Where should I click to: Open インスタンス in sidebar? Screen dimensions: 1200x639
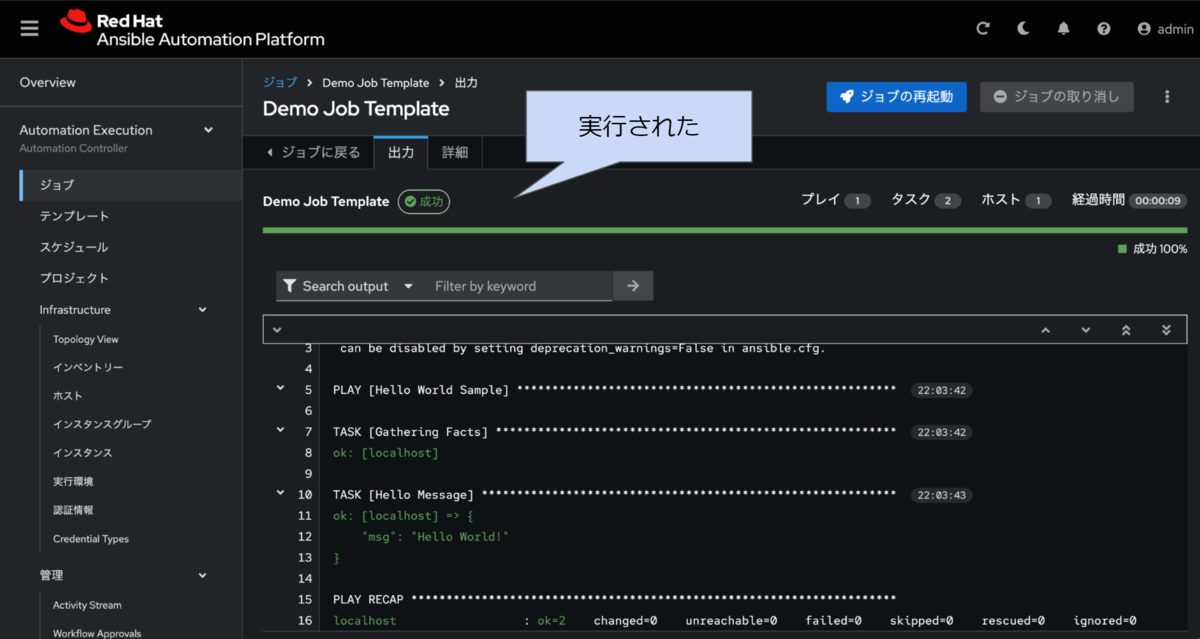(83, 453)
